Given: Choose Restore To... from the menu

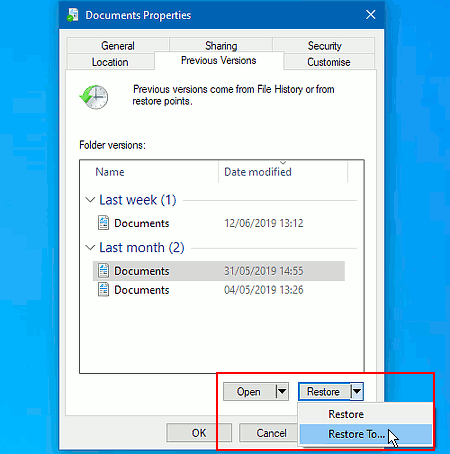Looking at the screenshot, I should pos(366,434).
